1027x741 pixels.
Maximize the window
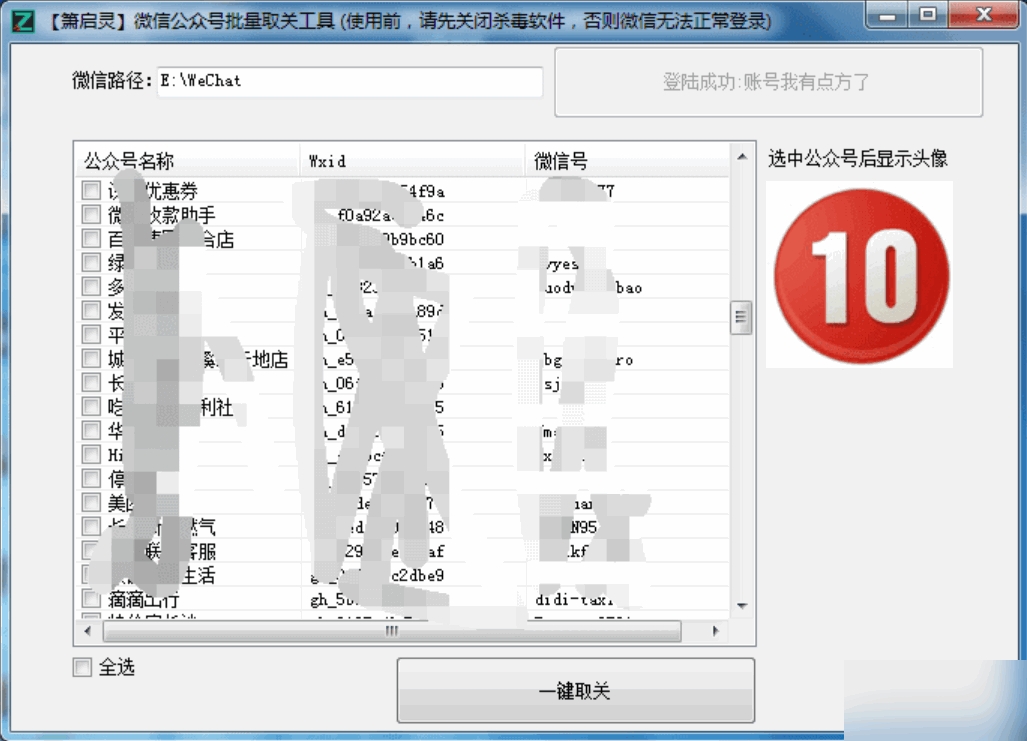(x=927, y=15)
